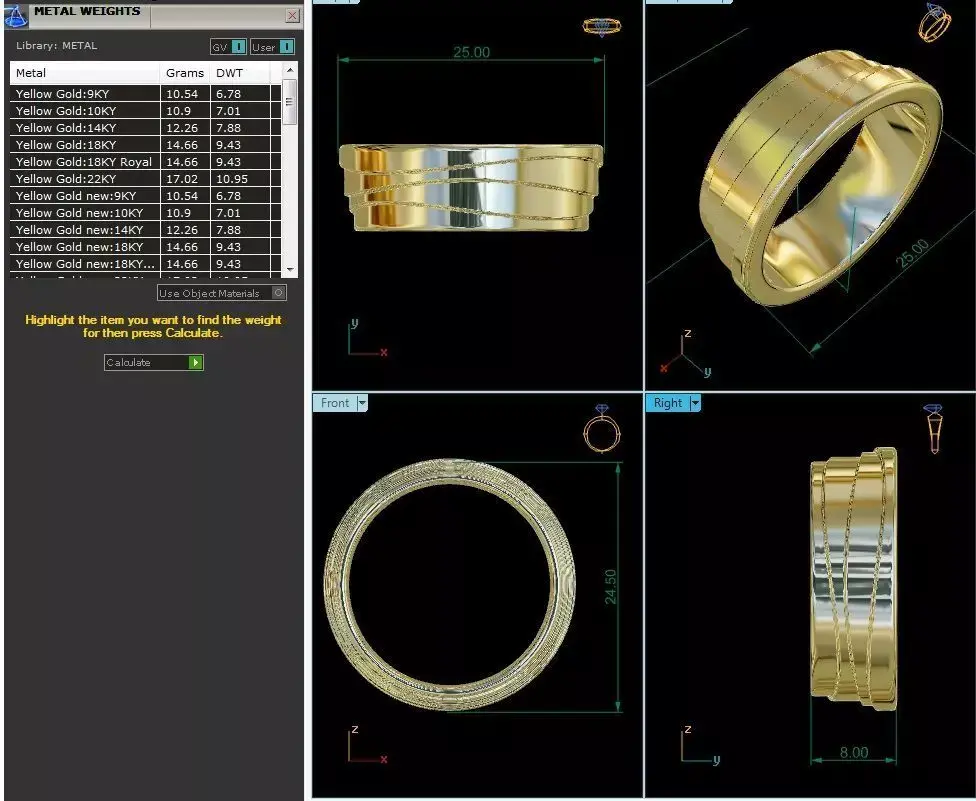Select the Yellow Gold new:18KY row
The height and width of the screenshot is (801, 976).
click(x=145, y=246)
